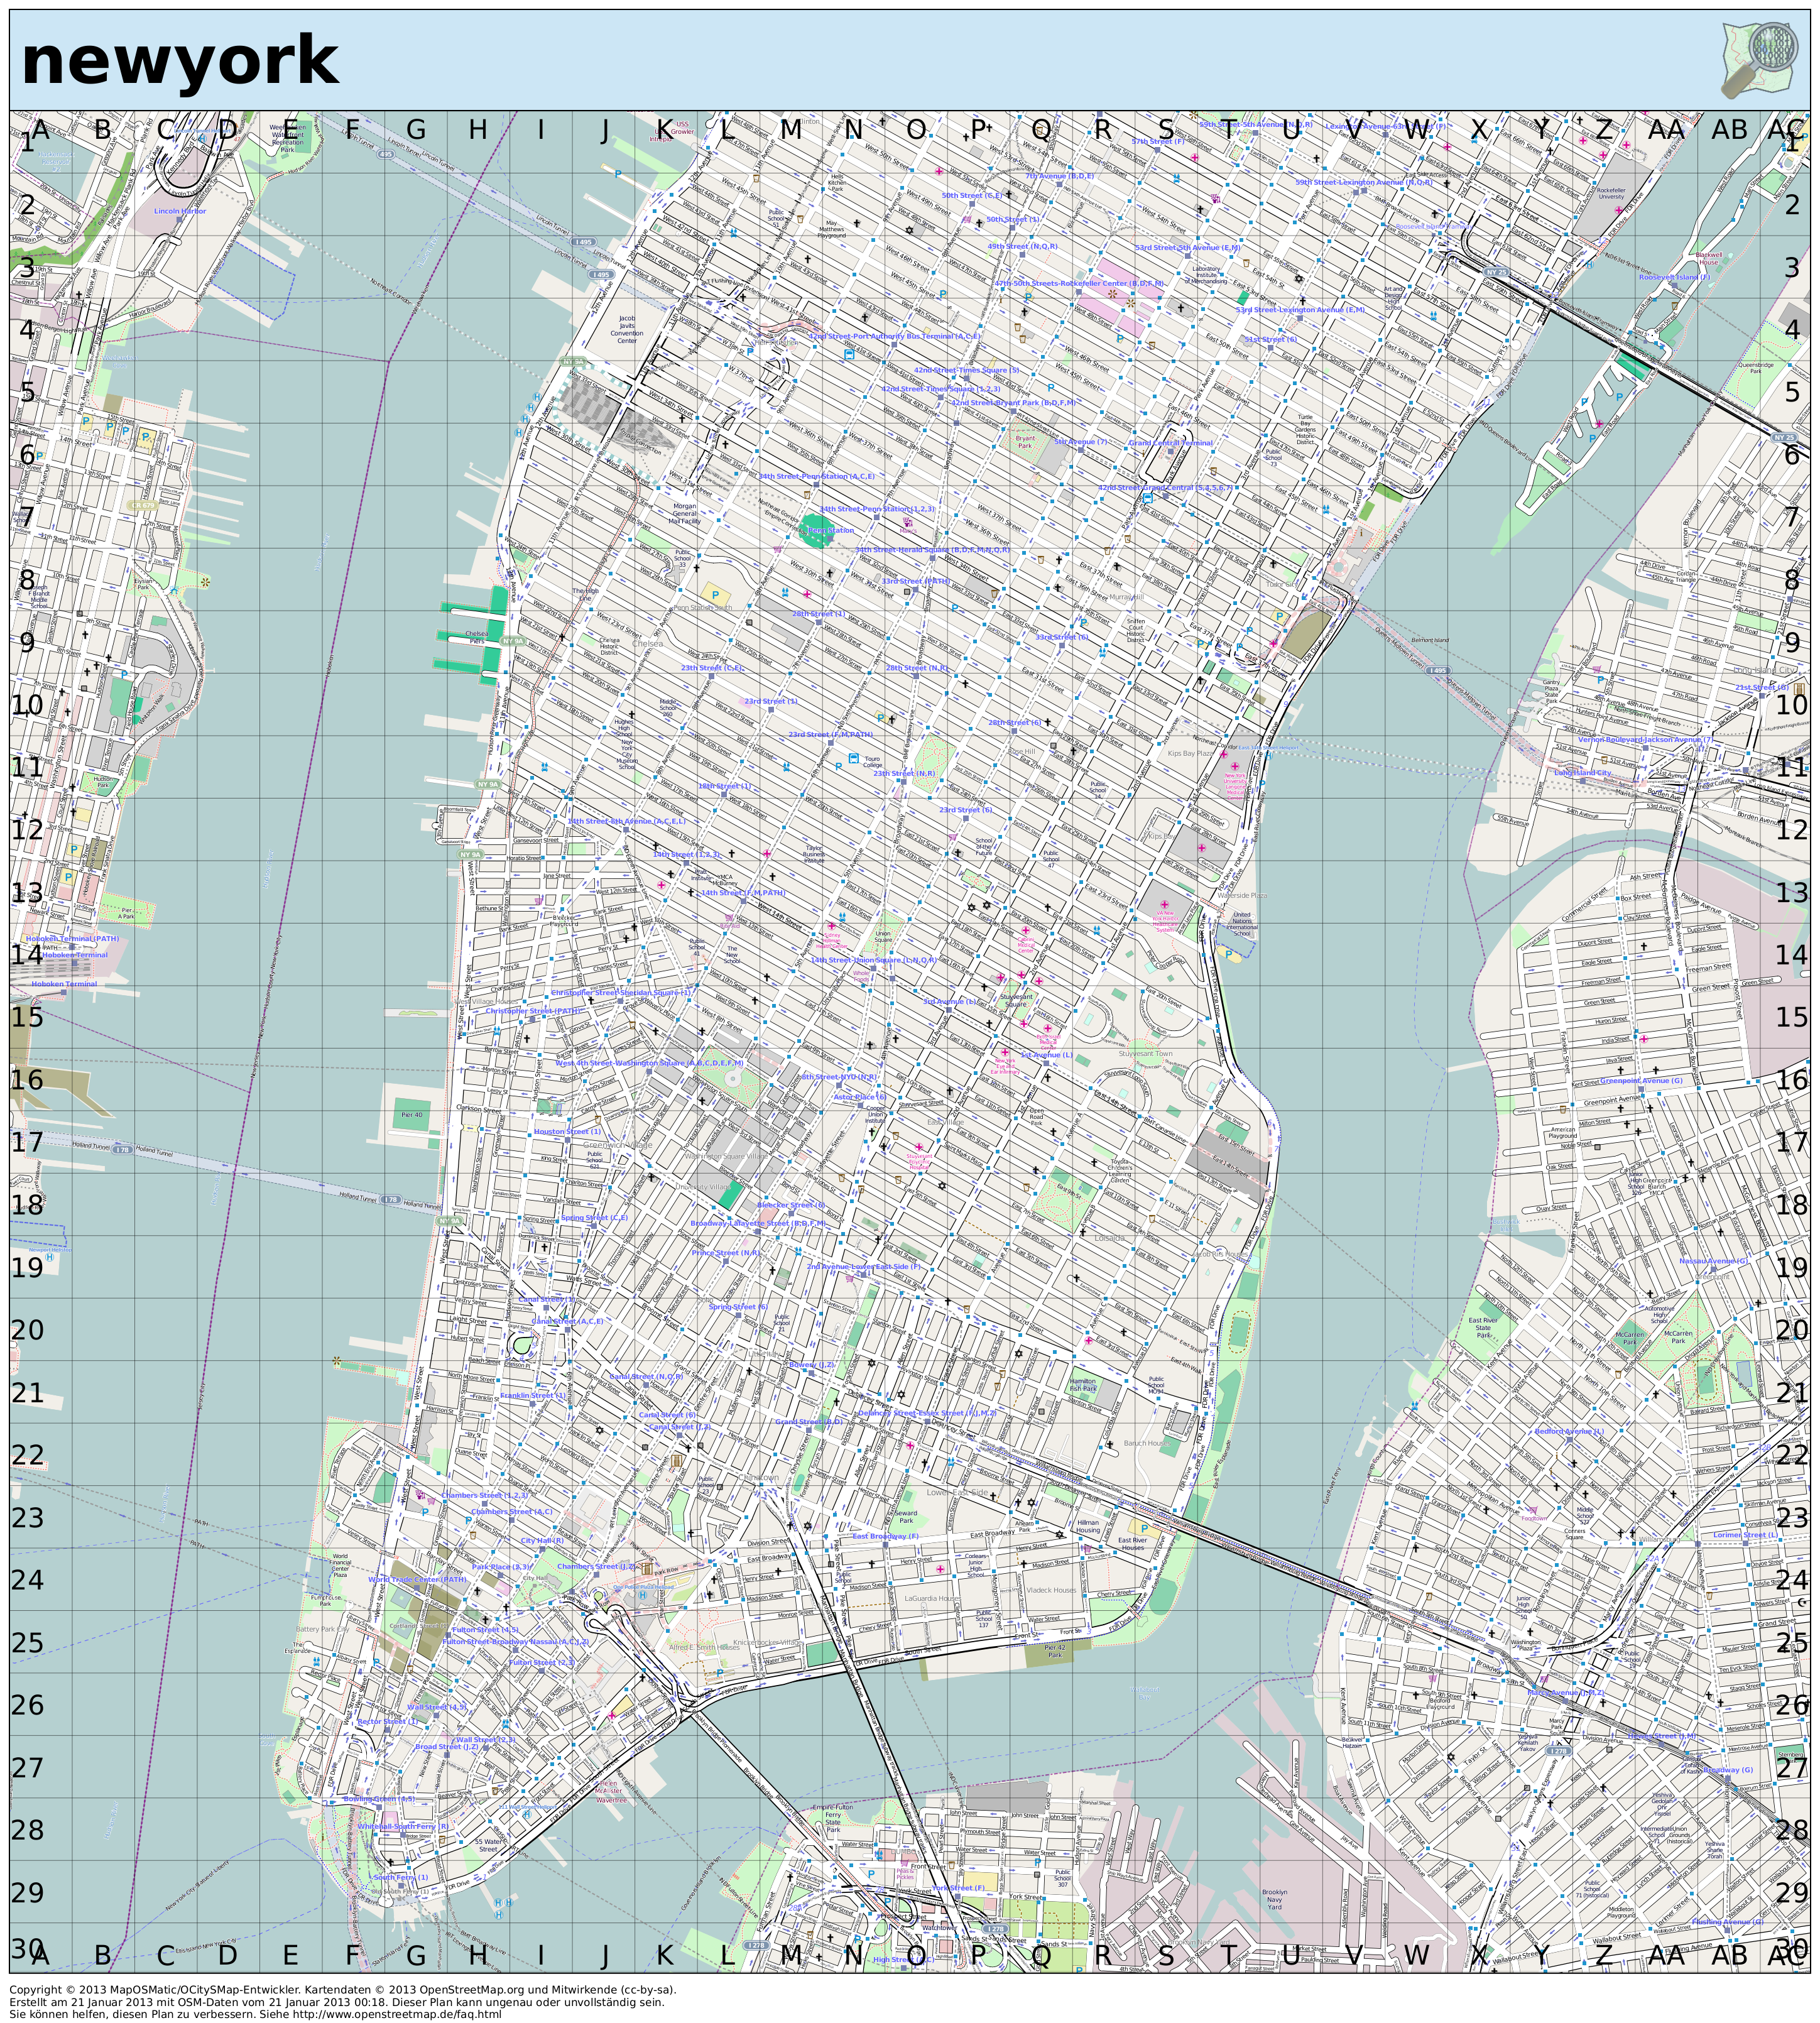
Task: Click the Jacob Javits Convention Center label
Action: click(x=626, y=330)
